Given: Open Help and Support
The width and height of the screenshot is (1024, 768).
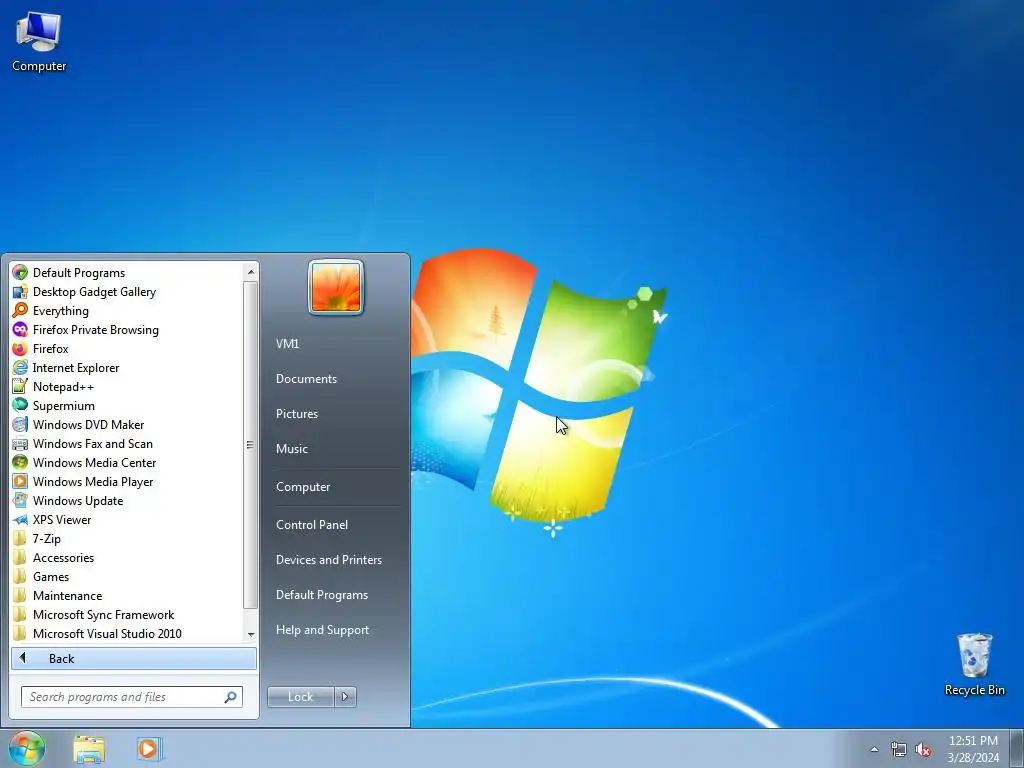Looking at the screenshot, I should point(323,630).
